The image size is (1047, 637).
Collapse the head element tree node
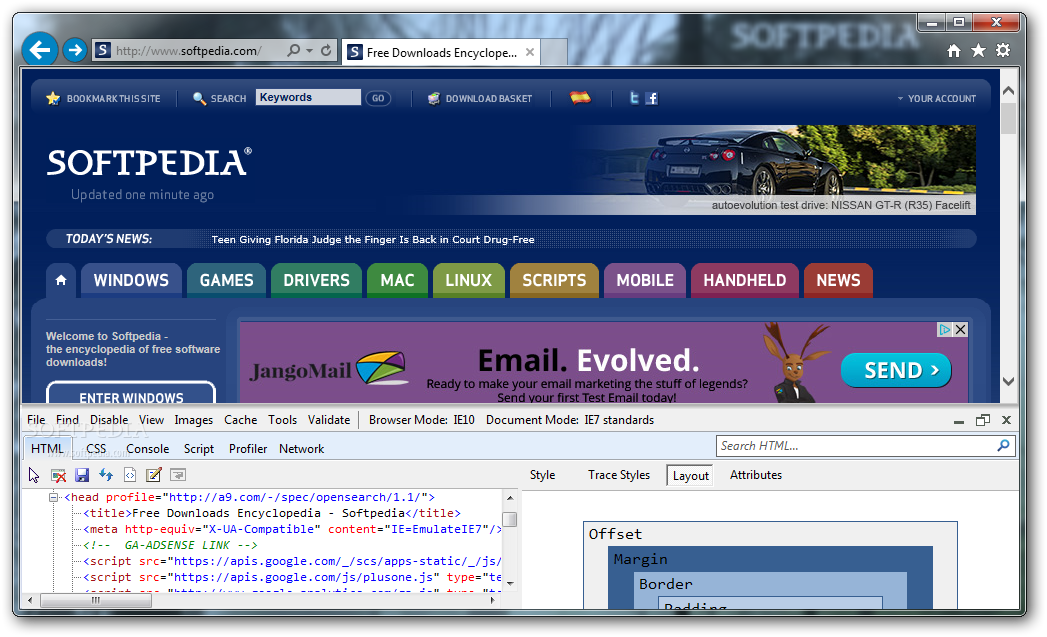point(53,497)
